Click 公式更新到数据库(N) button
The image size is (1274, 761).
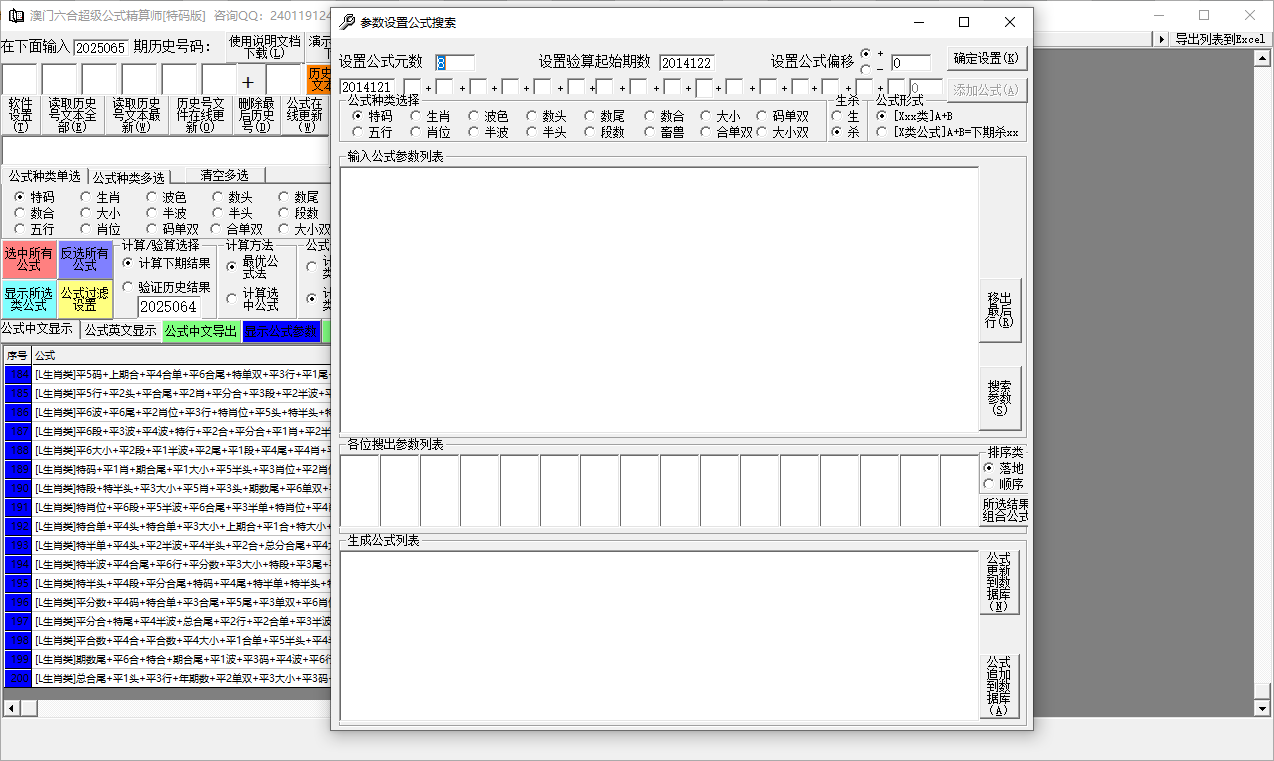pyautogui.click(x=999, y=581)
